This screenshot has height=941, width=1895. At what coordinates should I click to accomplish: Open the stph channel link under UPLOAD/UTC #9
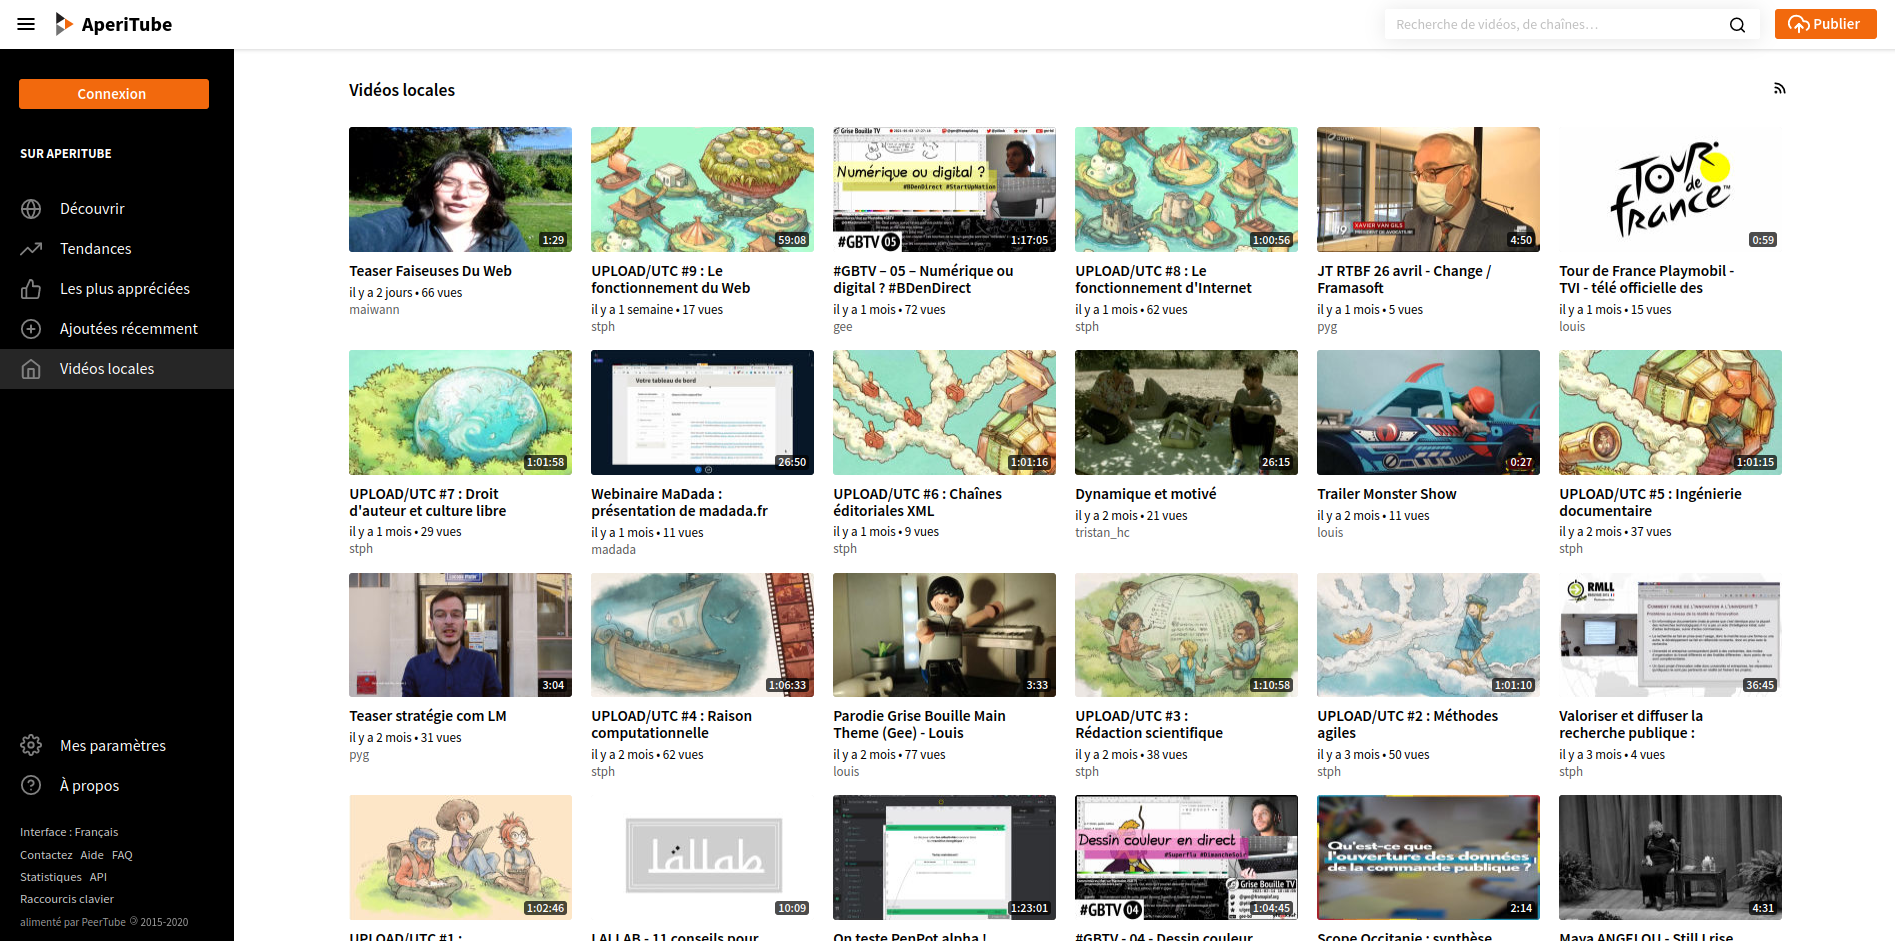603,327
